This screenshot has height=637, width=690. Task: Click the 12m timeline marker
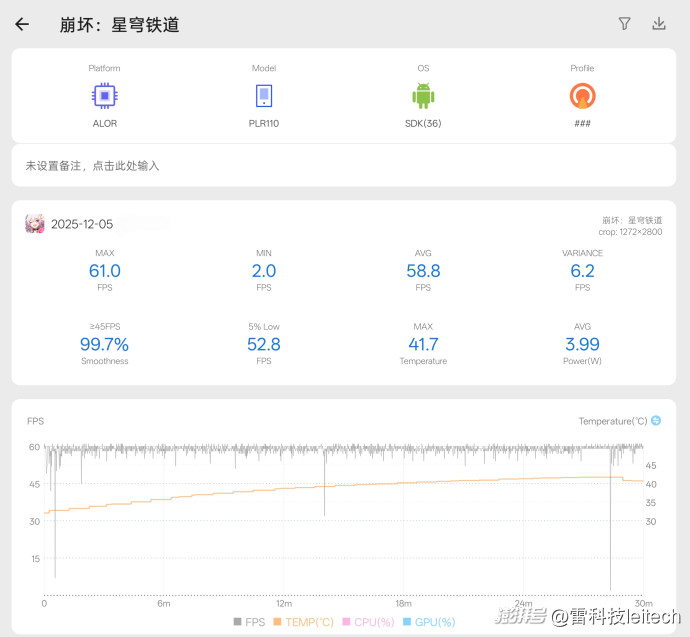[x=283, y=603]
